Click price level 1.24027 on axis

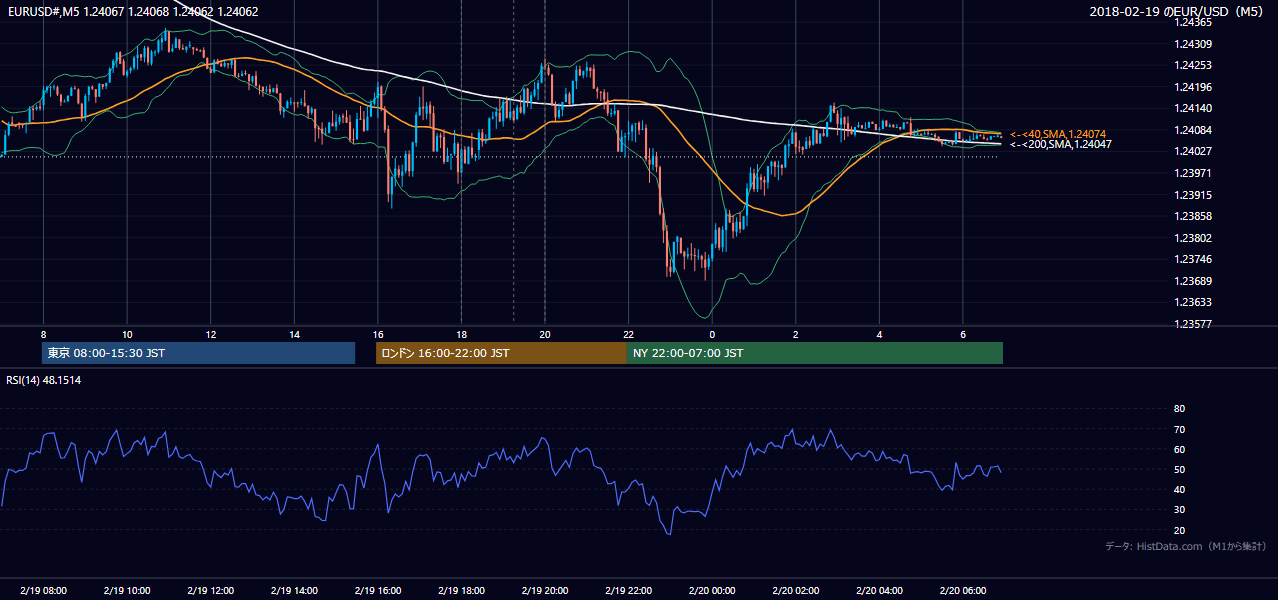tap(1192, 151)
